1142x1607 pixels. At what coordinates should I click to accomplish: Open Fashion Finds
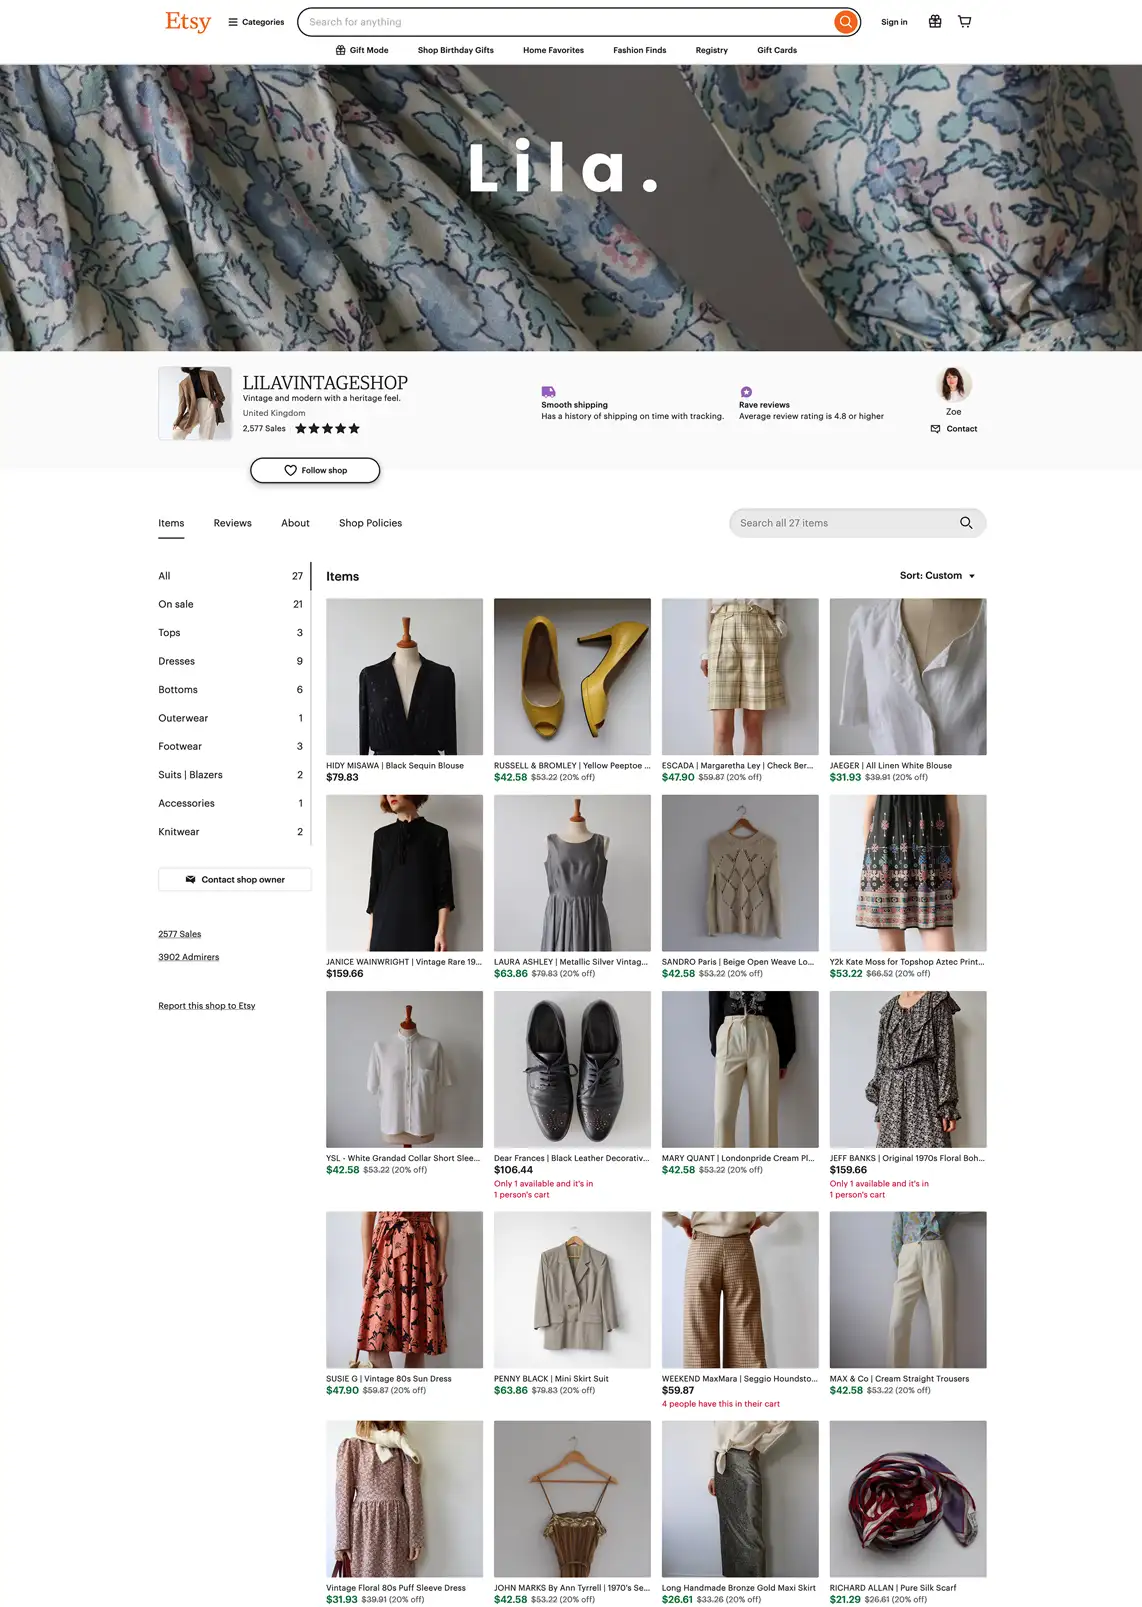640,50
